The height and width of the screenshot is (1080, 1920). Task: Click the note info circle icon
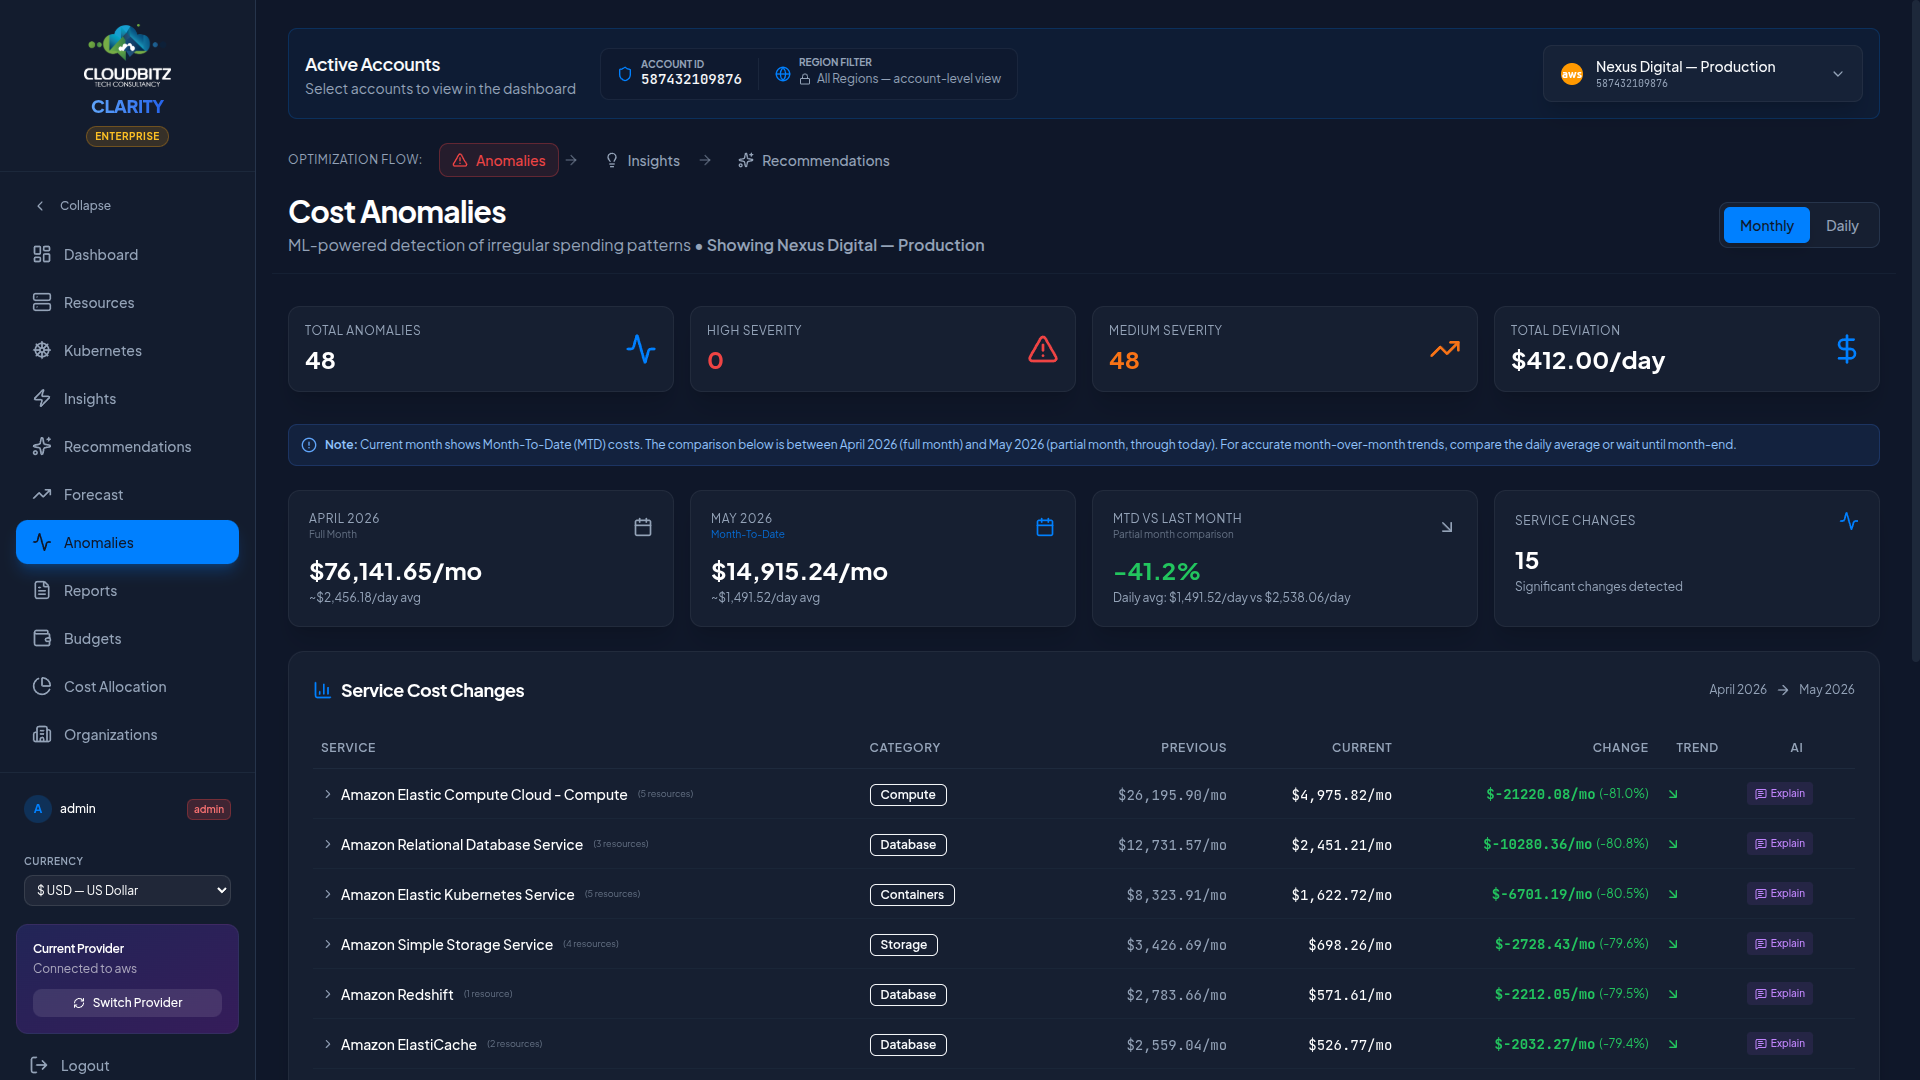click(x=309, y=445)
